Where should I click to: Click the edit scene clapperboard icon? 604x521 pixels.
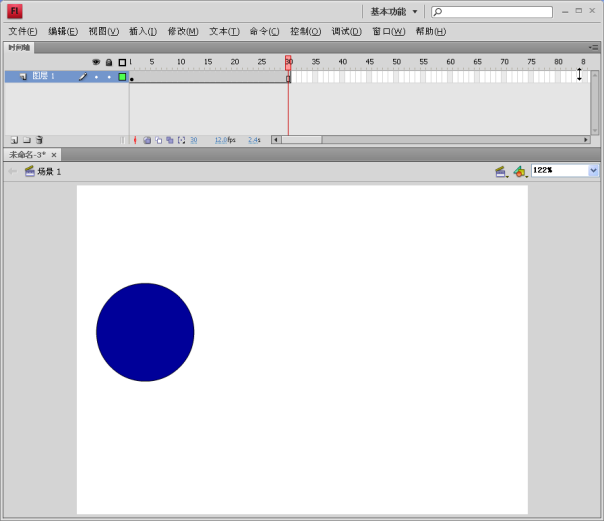500,171
